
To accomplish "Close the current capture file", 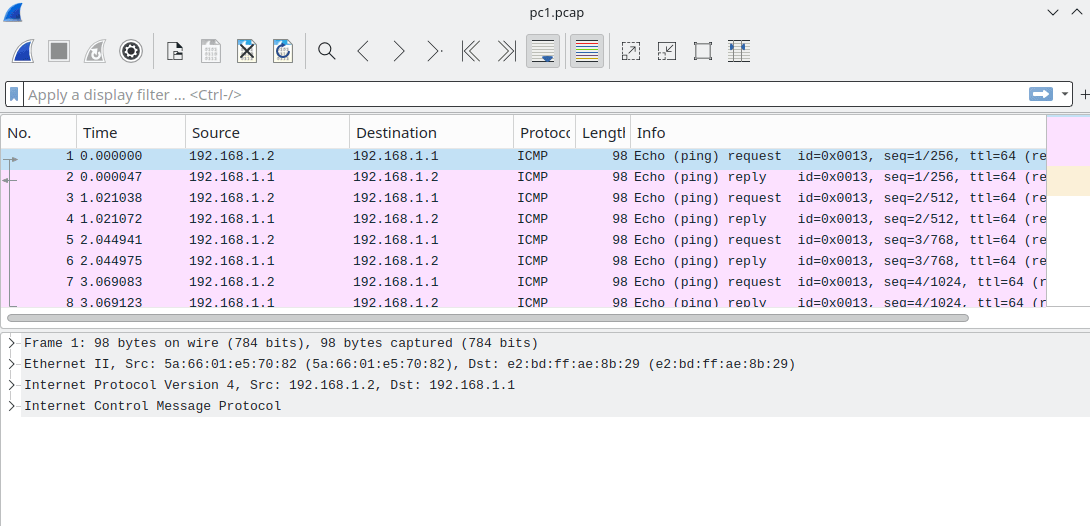I will pyautogui.click(x=247, y=51).
